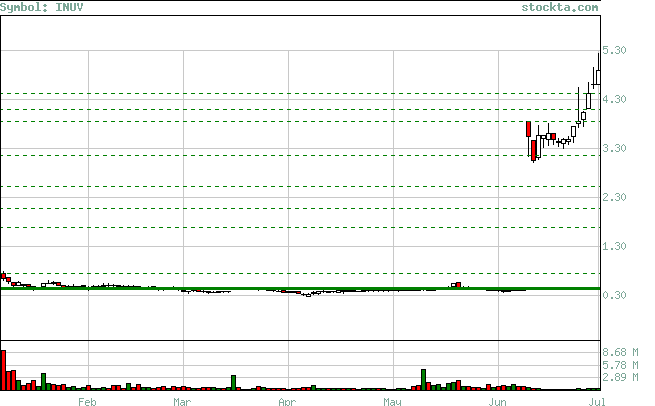Click the tall green volume bar in May
Viewport: 655px width, 406px height.
[x=423, y=380]
